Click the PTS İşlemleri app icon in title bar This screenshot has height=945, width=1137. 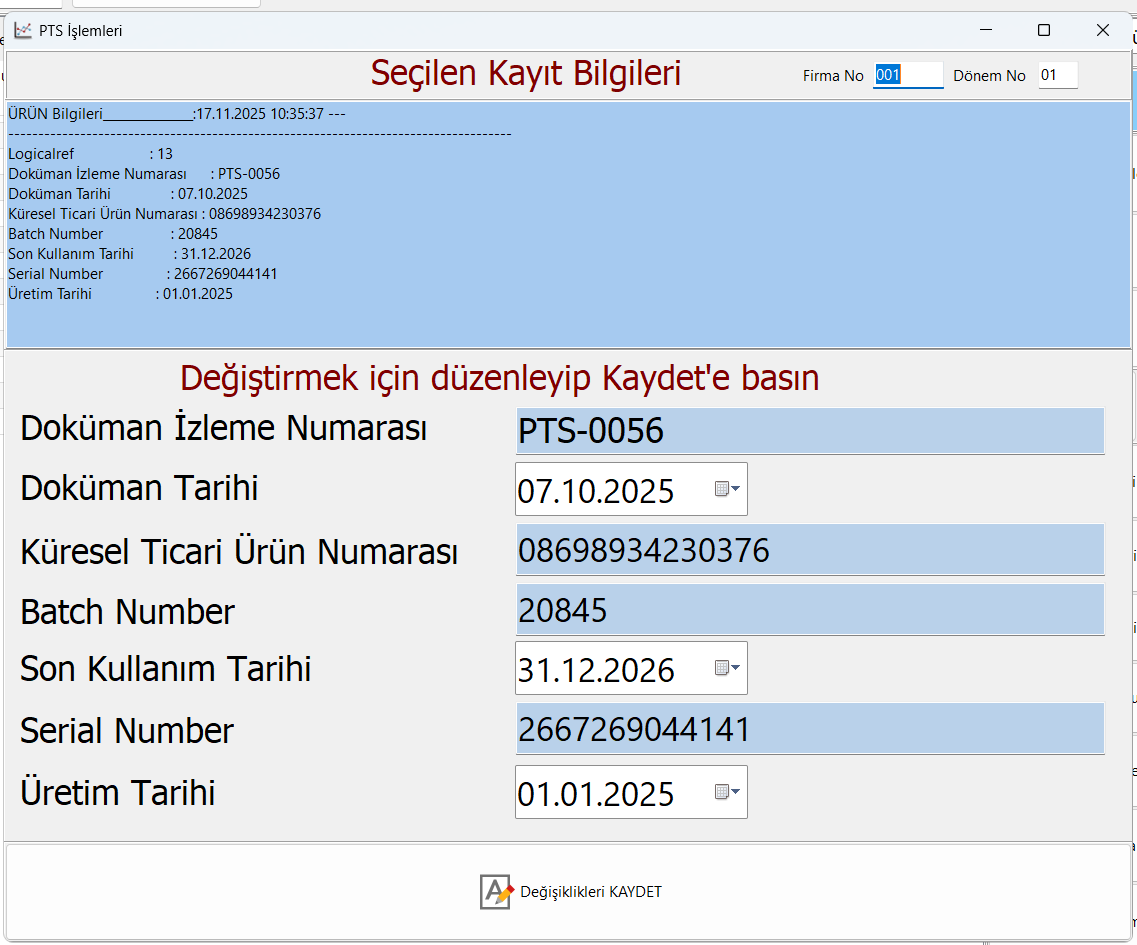pos(23,31)
